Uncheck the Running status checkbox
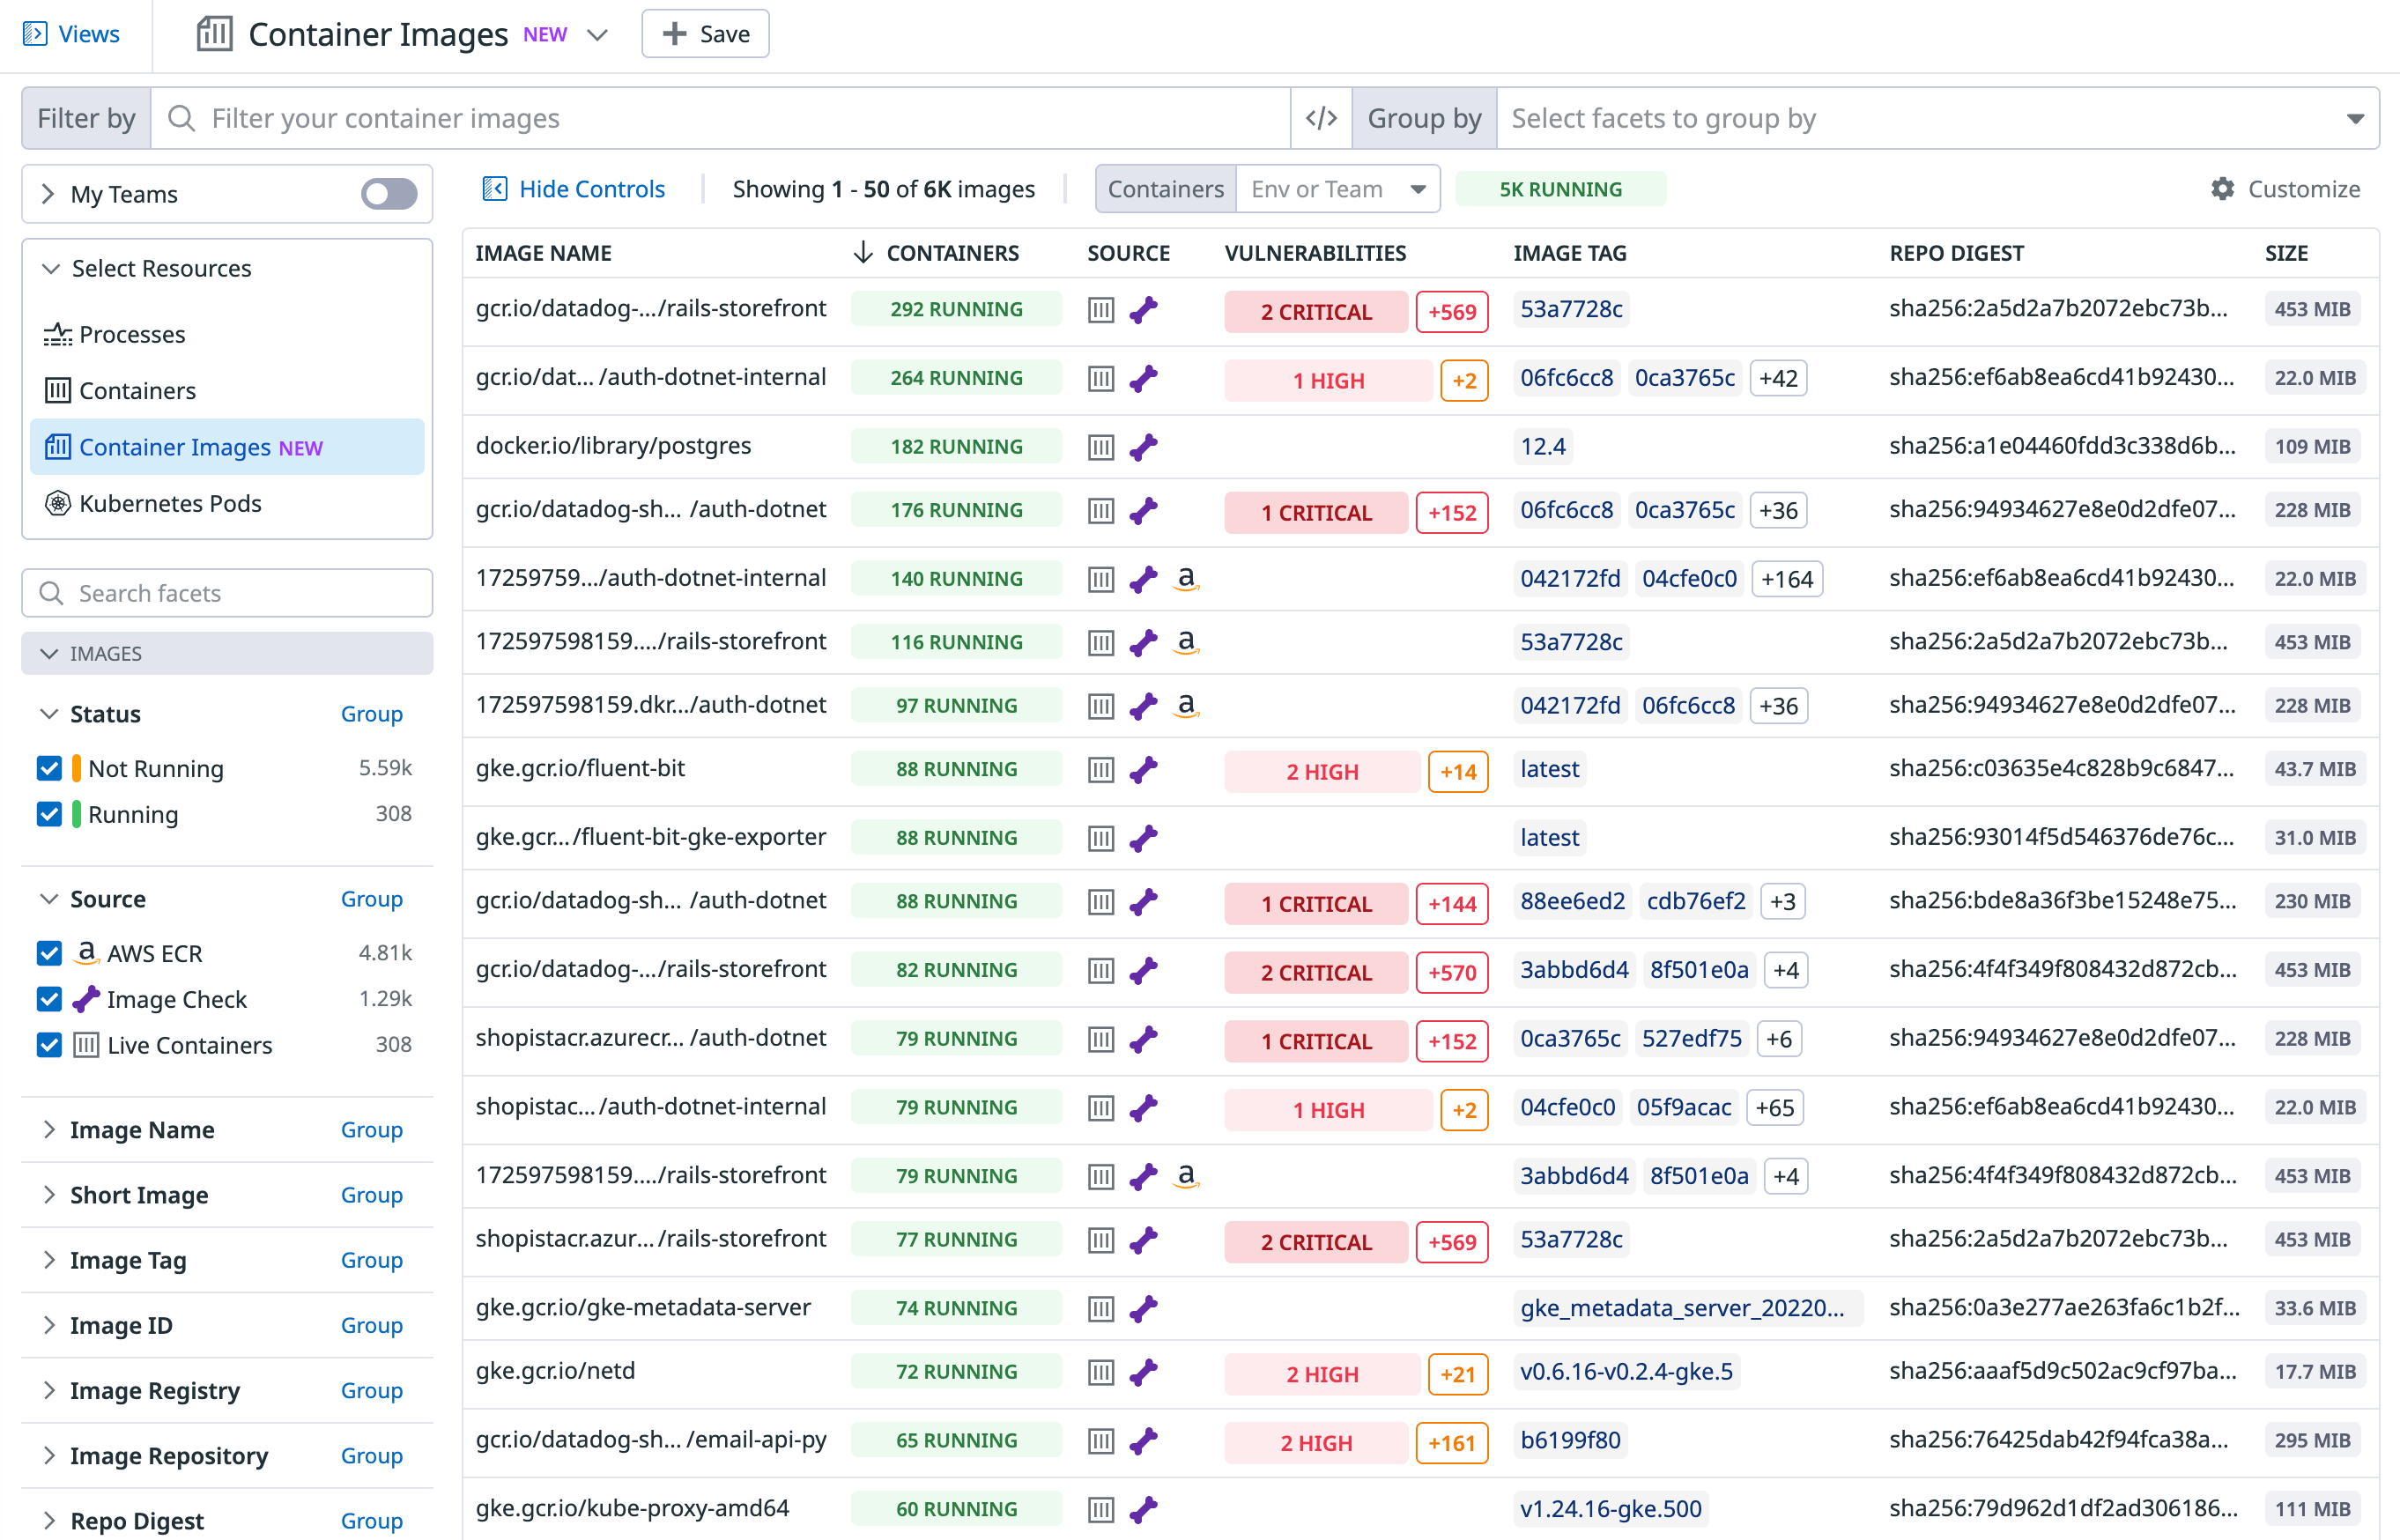2400x1540 pixels. [x=49, y=814]
